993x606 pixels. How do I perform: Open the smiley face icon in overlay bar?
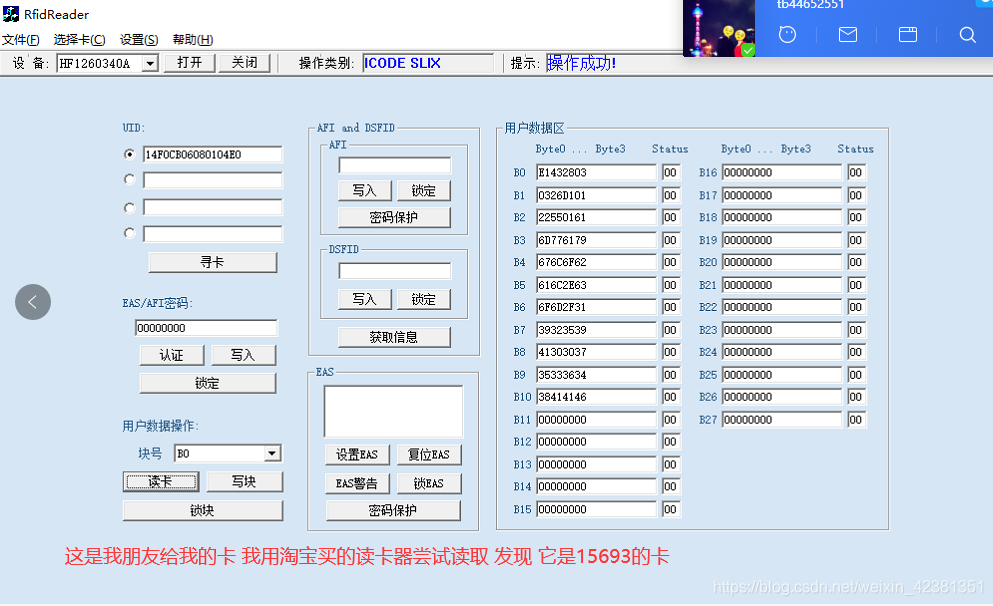click(x=787, y=34)
